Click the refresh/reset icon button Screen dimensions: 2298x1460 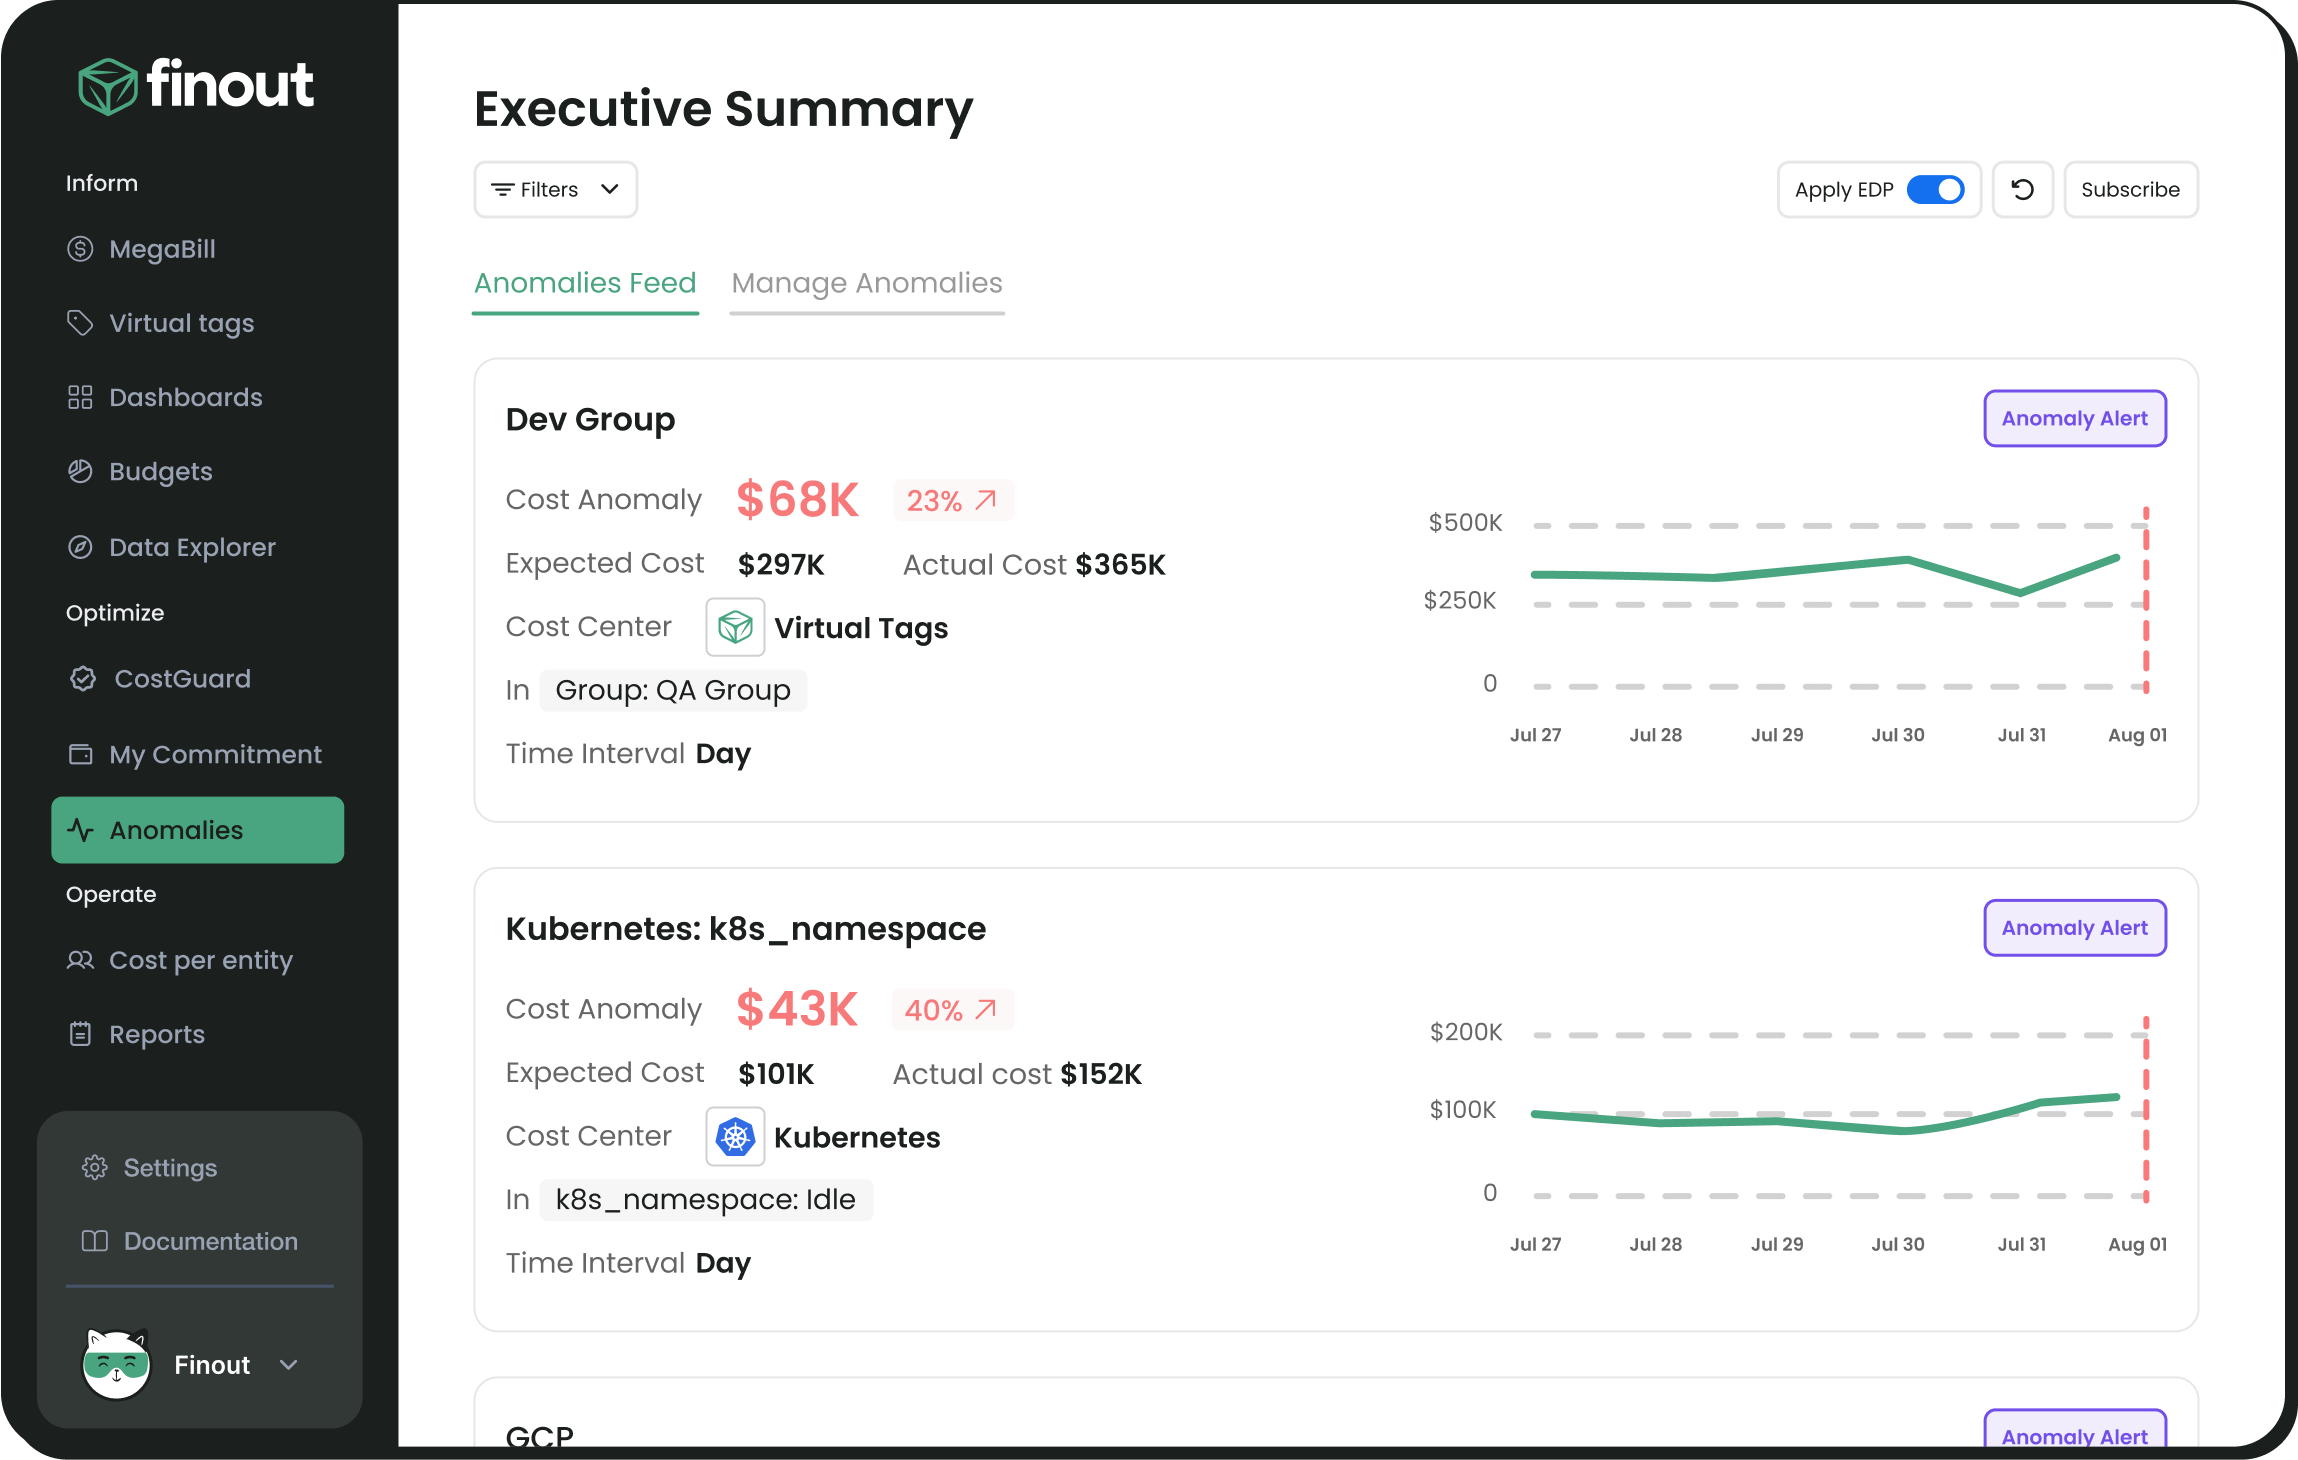[2020, 189]
